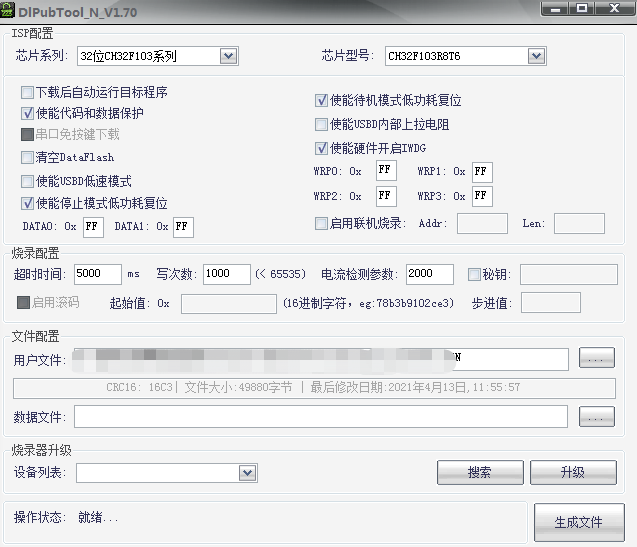Toggle 下载后自动运行目标程序 checkbox
The height and width of the screenshot is (547, 637).
coord(27,92)
